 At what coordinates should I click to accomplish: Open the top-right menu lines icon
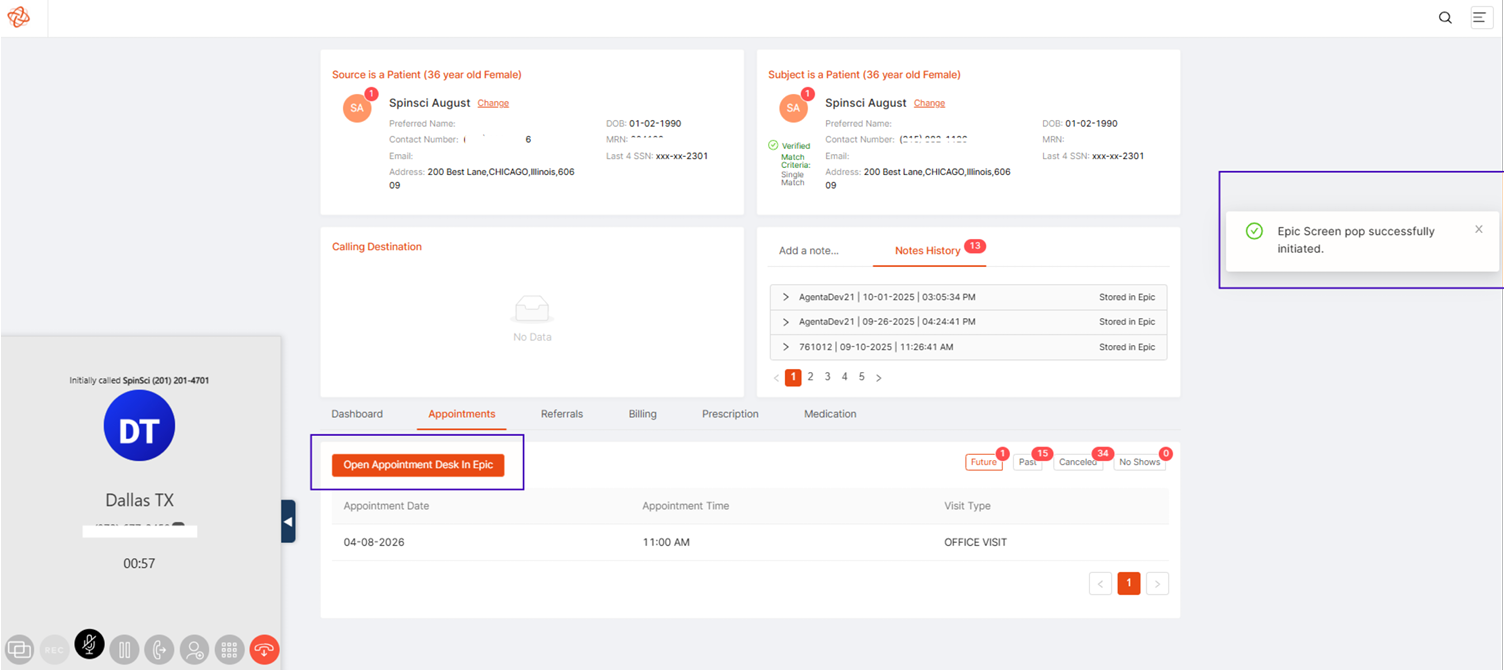pyautogui.click(x=1481, y=17)
